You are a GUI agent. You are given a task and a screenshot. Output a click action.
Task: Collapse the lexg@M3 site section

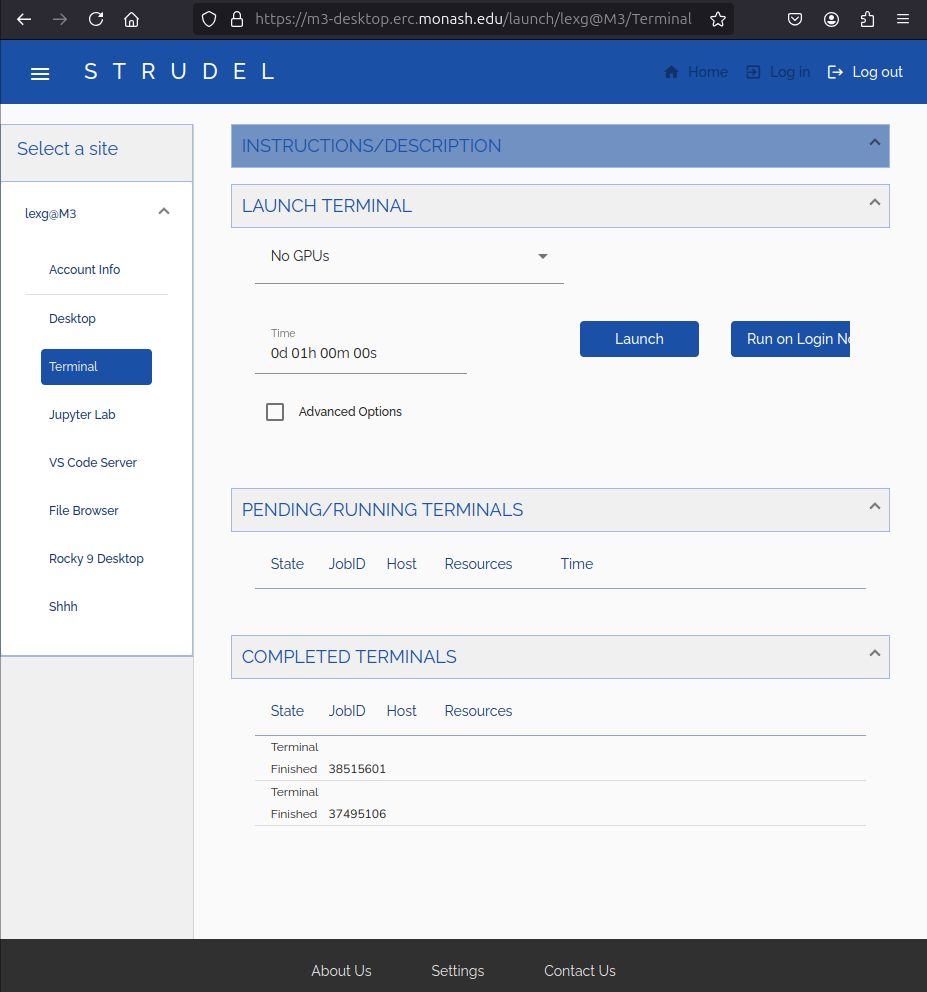[163, 211]
